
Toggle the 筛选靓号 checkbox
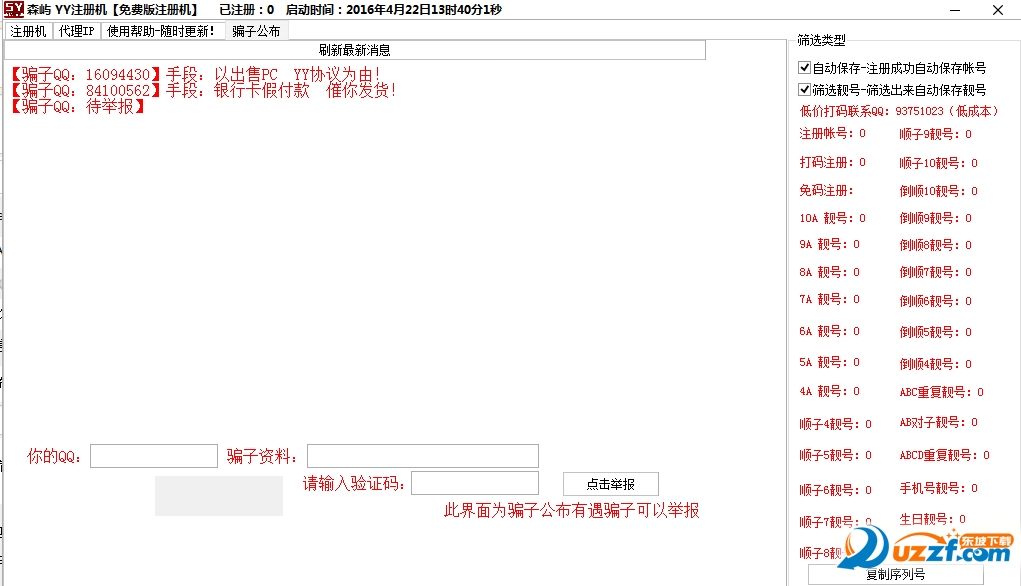(x=804, y=90)
